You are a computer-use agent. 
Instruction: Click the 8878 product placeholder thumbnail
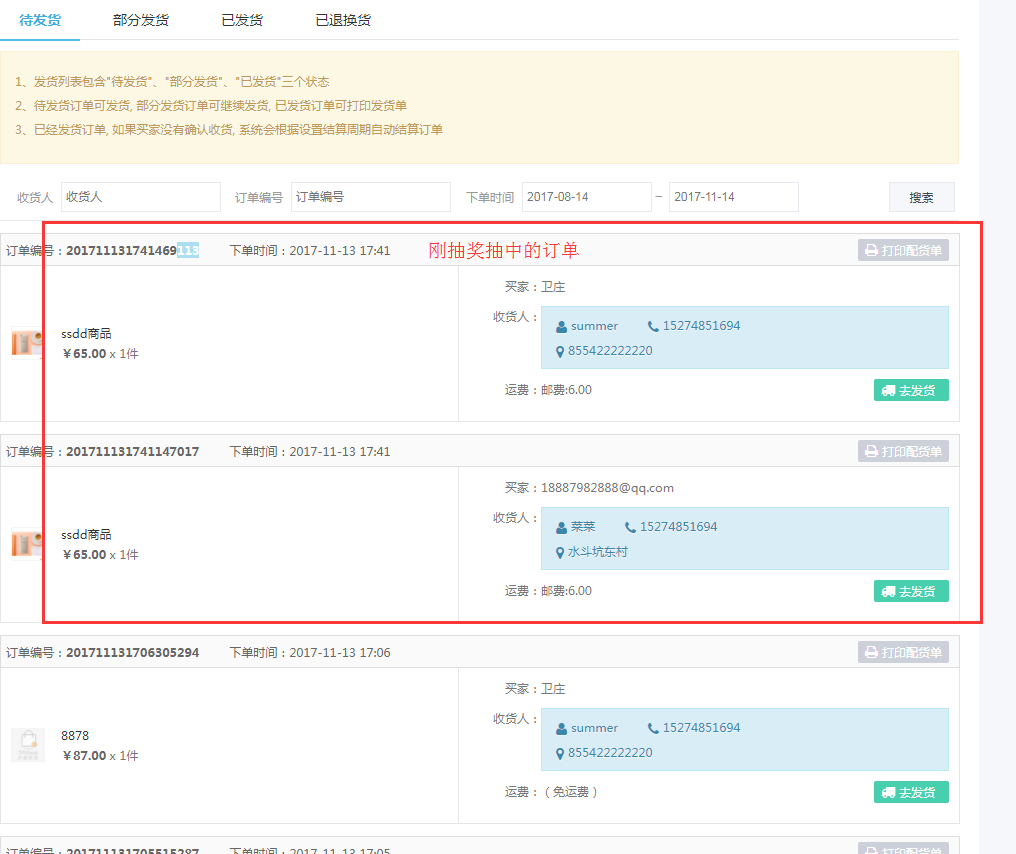27,745
